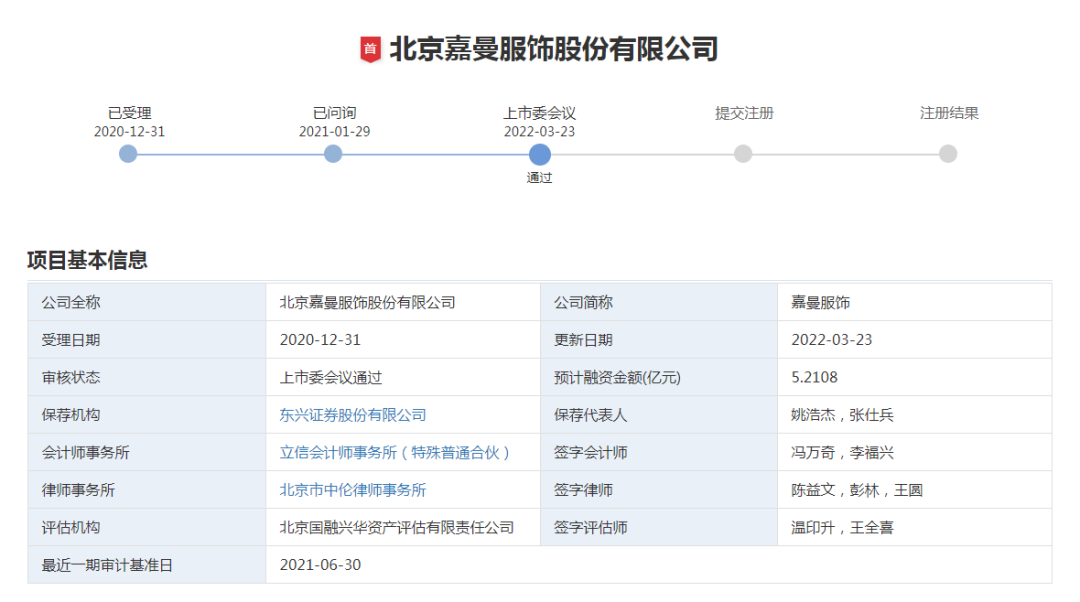Image resolution: width=1080 pixels, height=602 pixels.
Task: Click the 提交注册 timeline step circle
Action: click(743, 154)
